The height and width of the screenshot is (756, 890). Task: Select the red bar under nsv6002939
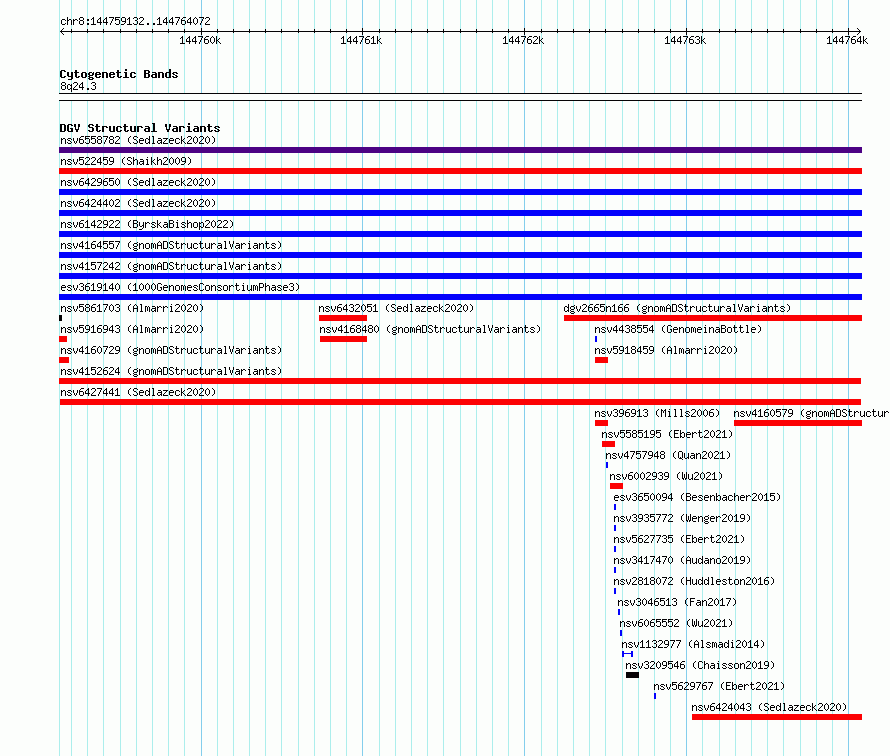coord(616,486)
